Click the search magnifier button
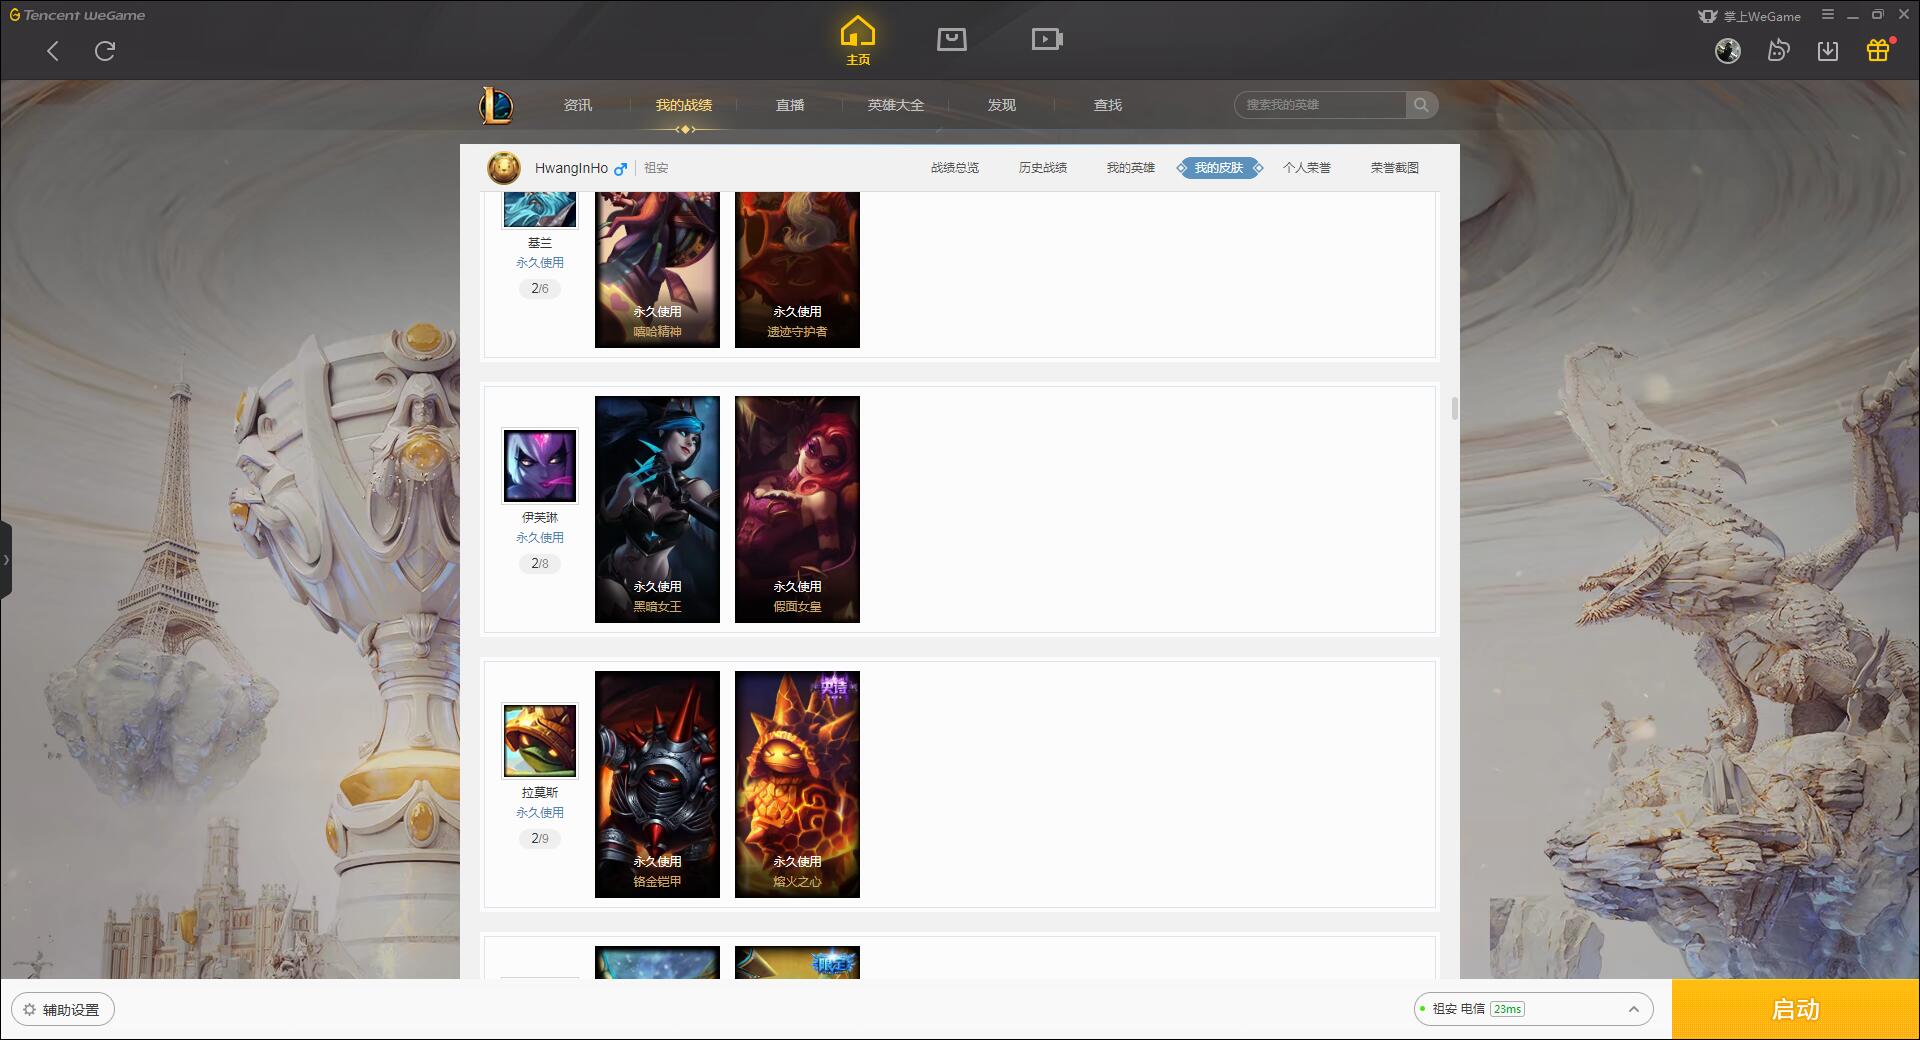 1421,105
